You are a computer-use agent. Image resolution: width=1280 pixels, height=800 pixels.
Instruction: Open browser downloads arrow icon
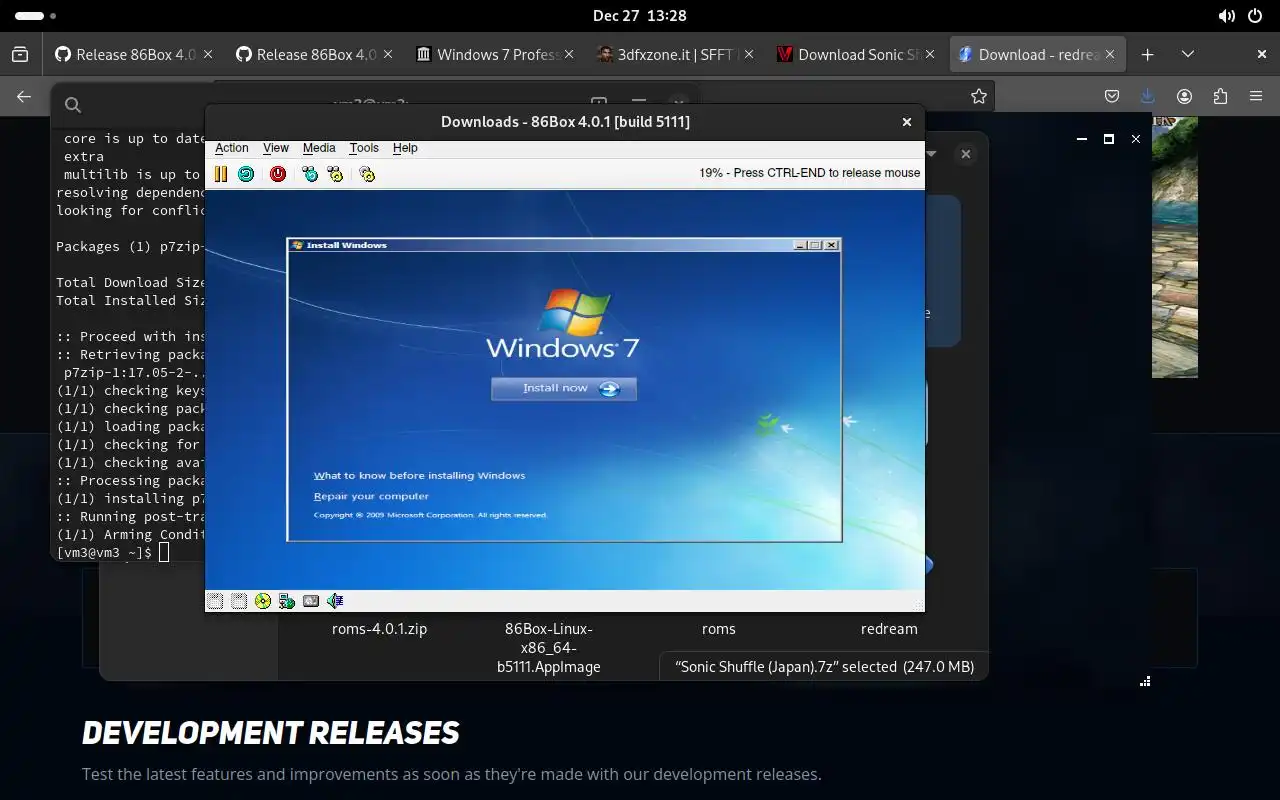tap(1148, 96)
